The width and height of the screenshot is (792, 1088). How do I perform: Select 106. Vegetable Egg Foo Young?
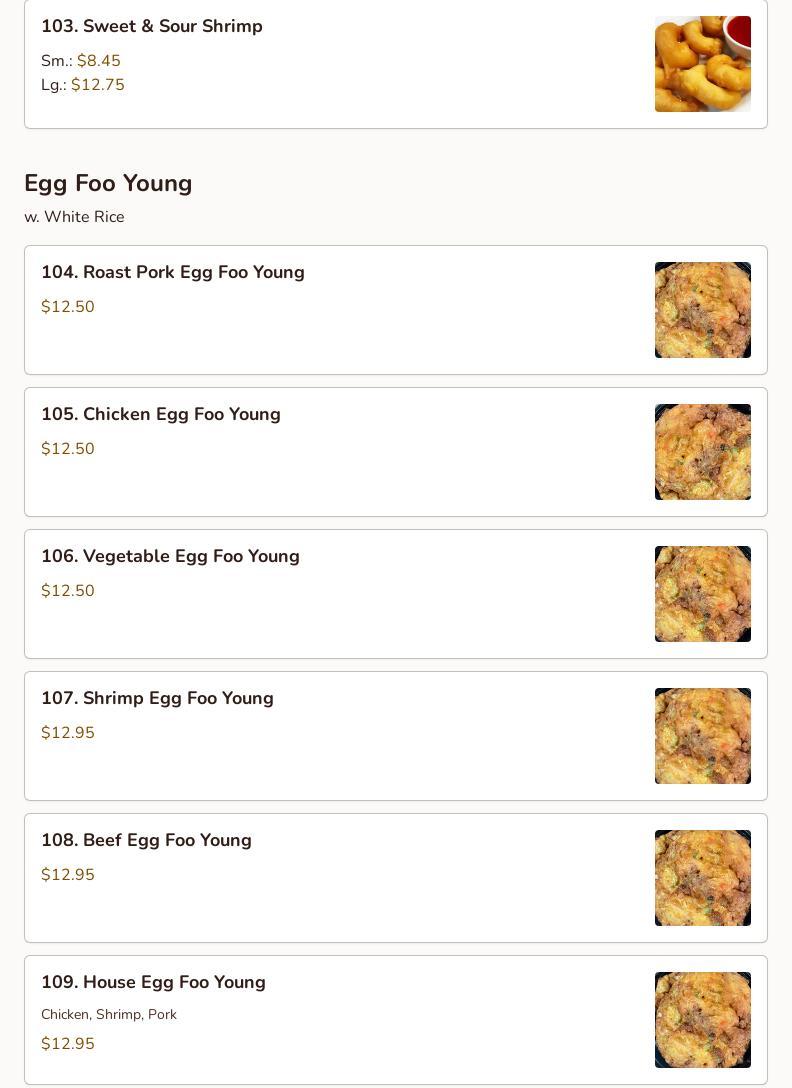click(170, 556)
